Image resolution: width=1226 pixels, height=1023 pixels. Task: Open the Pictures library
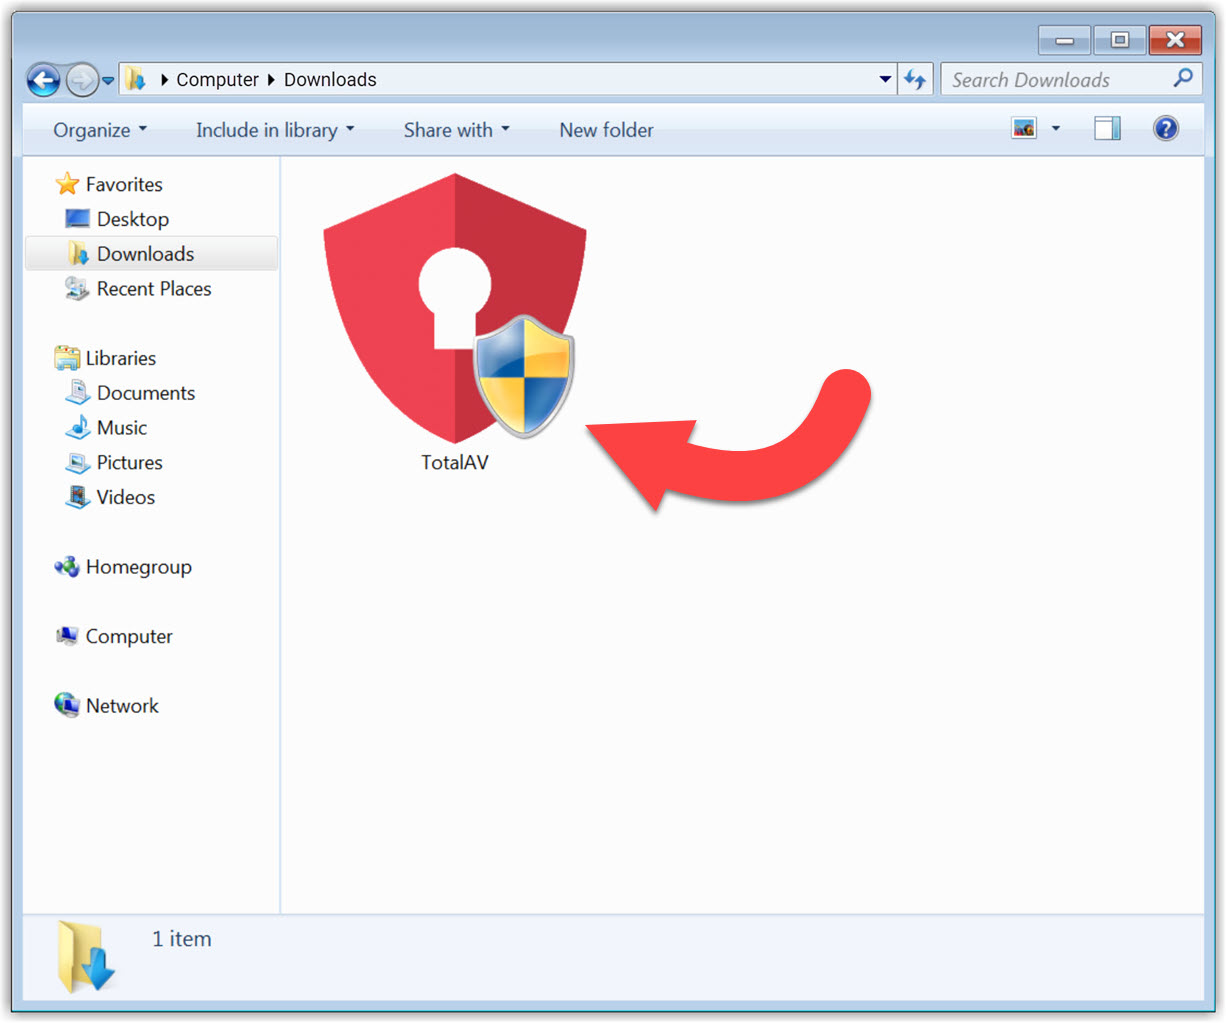click(129, 463)
